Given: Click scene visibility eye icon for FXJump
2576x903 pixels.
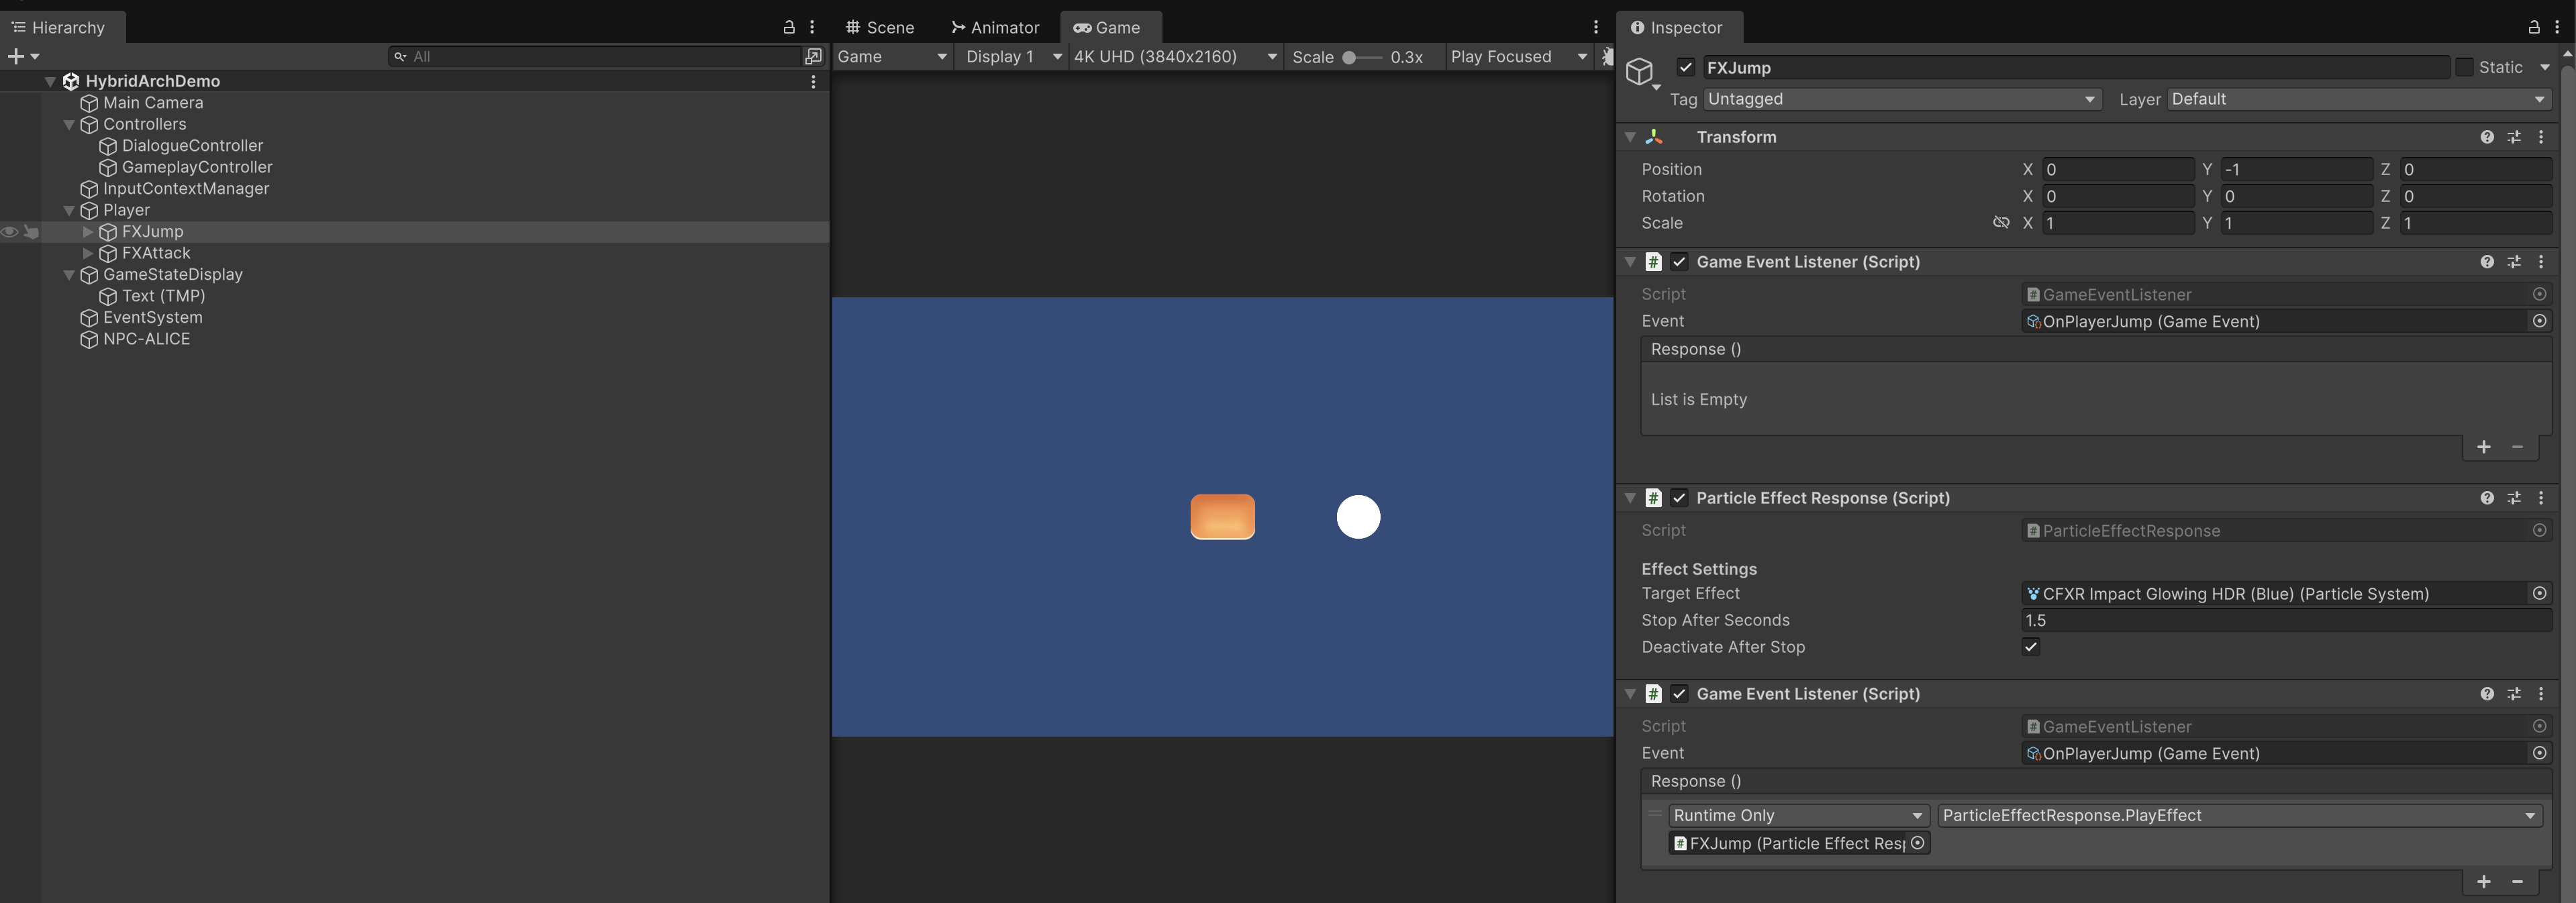Looking at the screenshot, I should click(x=10, y=232).
